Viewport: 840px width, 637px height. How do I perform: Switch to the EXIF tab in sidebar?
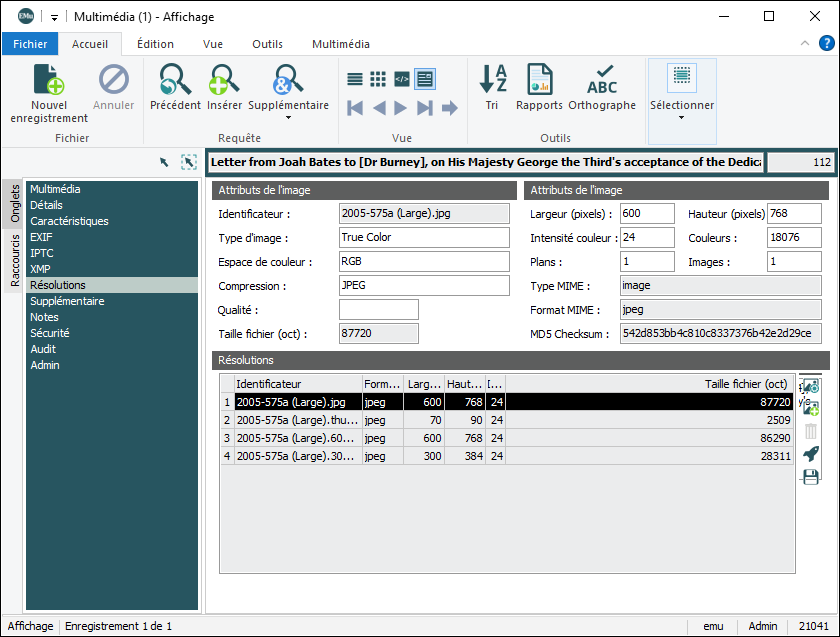42,237
